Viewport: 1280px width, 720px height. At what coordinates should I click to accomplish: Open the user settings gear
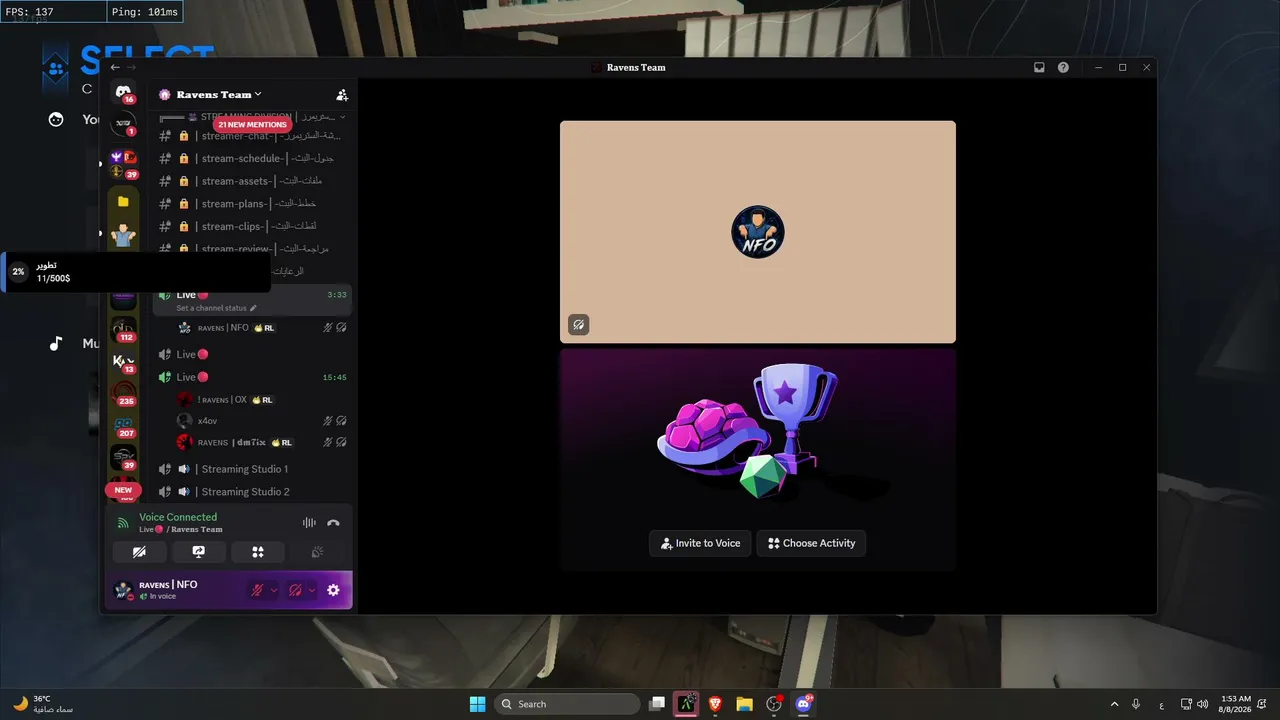pos(333,590)
